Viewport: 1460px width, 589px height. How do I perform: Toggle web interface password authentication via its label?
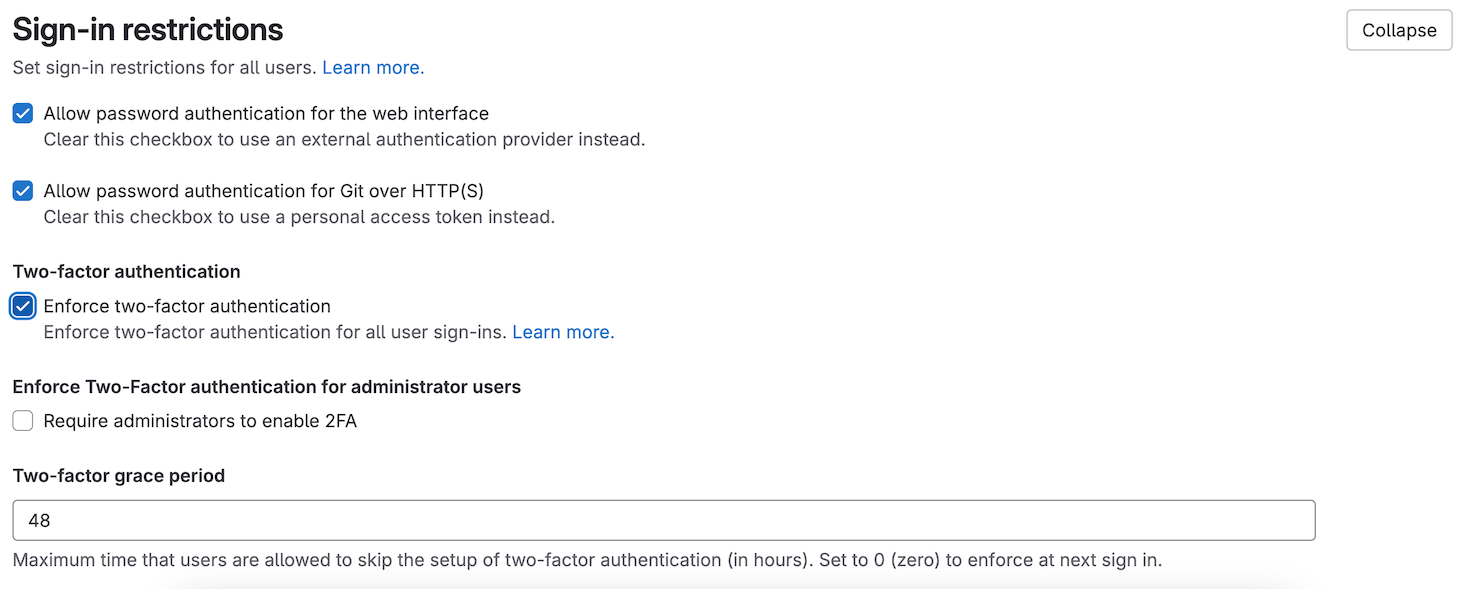(x=265, y=113)
